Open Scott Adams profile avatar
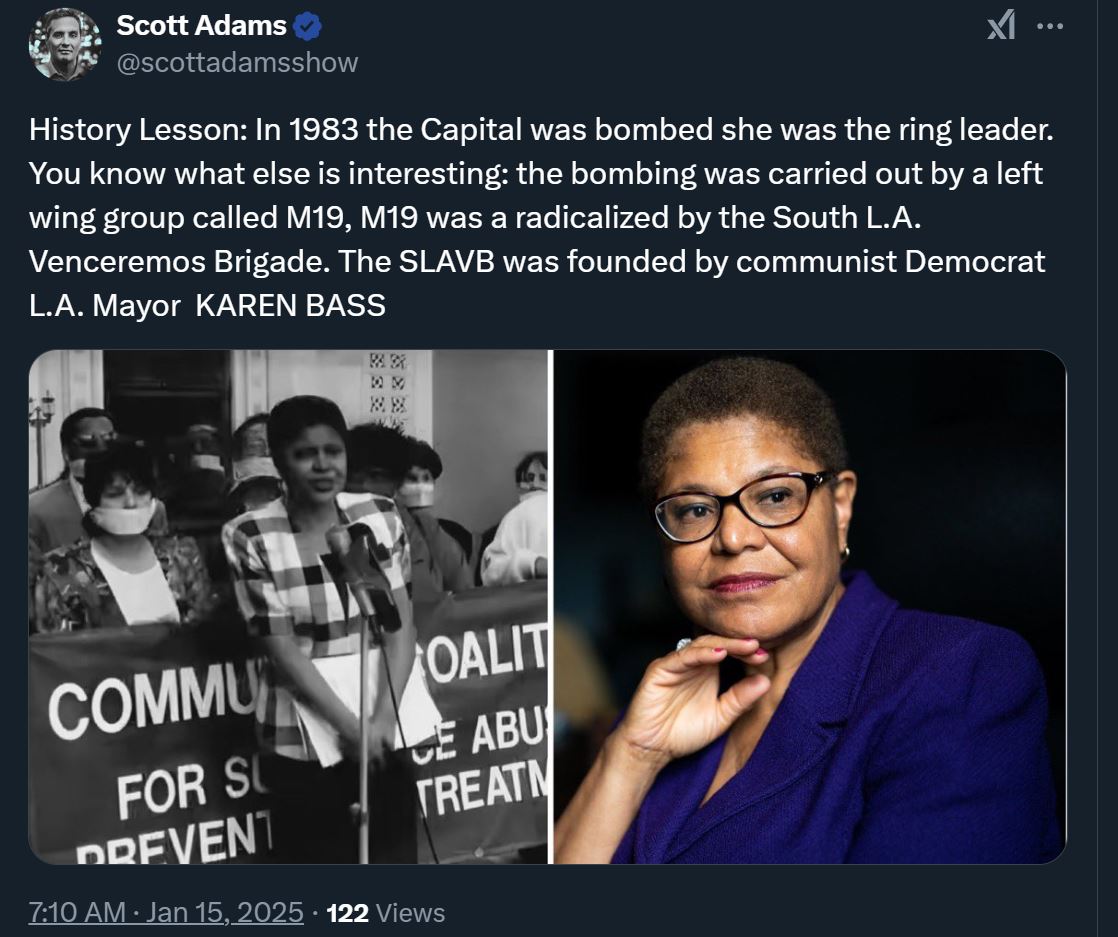This screenshot has width=1118, height=937. (66, 45)
